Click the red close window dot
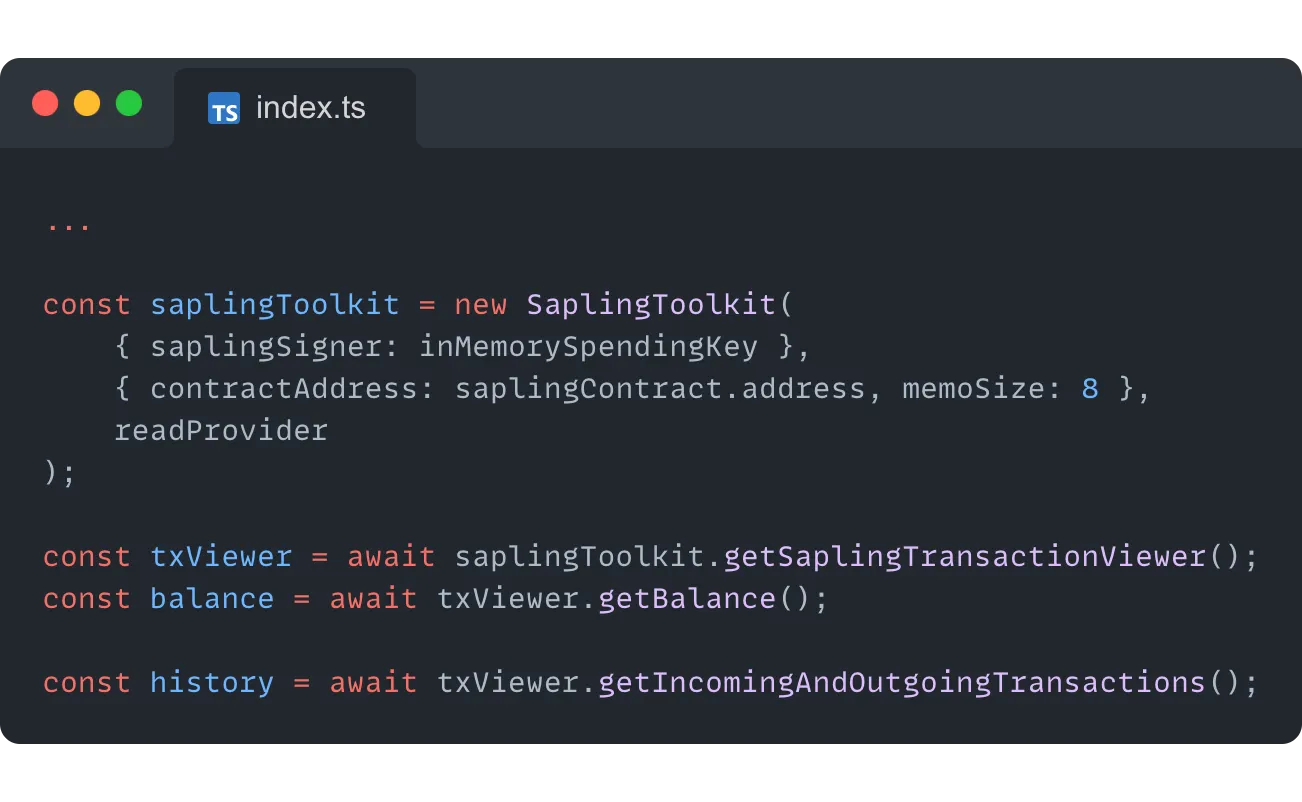Image resolution: width=1302 pixels, height=802 pixels. [x=45, y=103]
